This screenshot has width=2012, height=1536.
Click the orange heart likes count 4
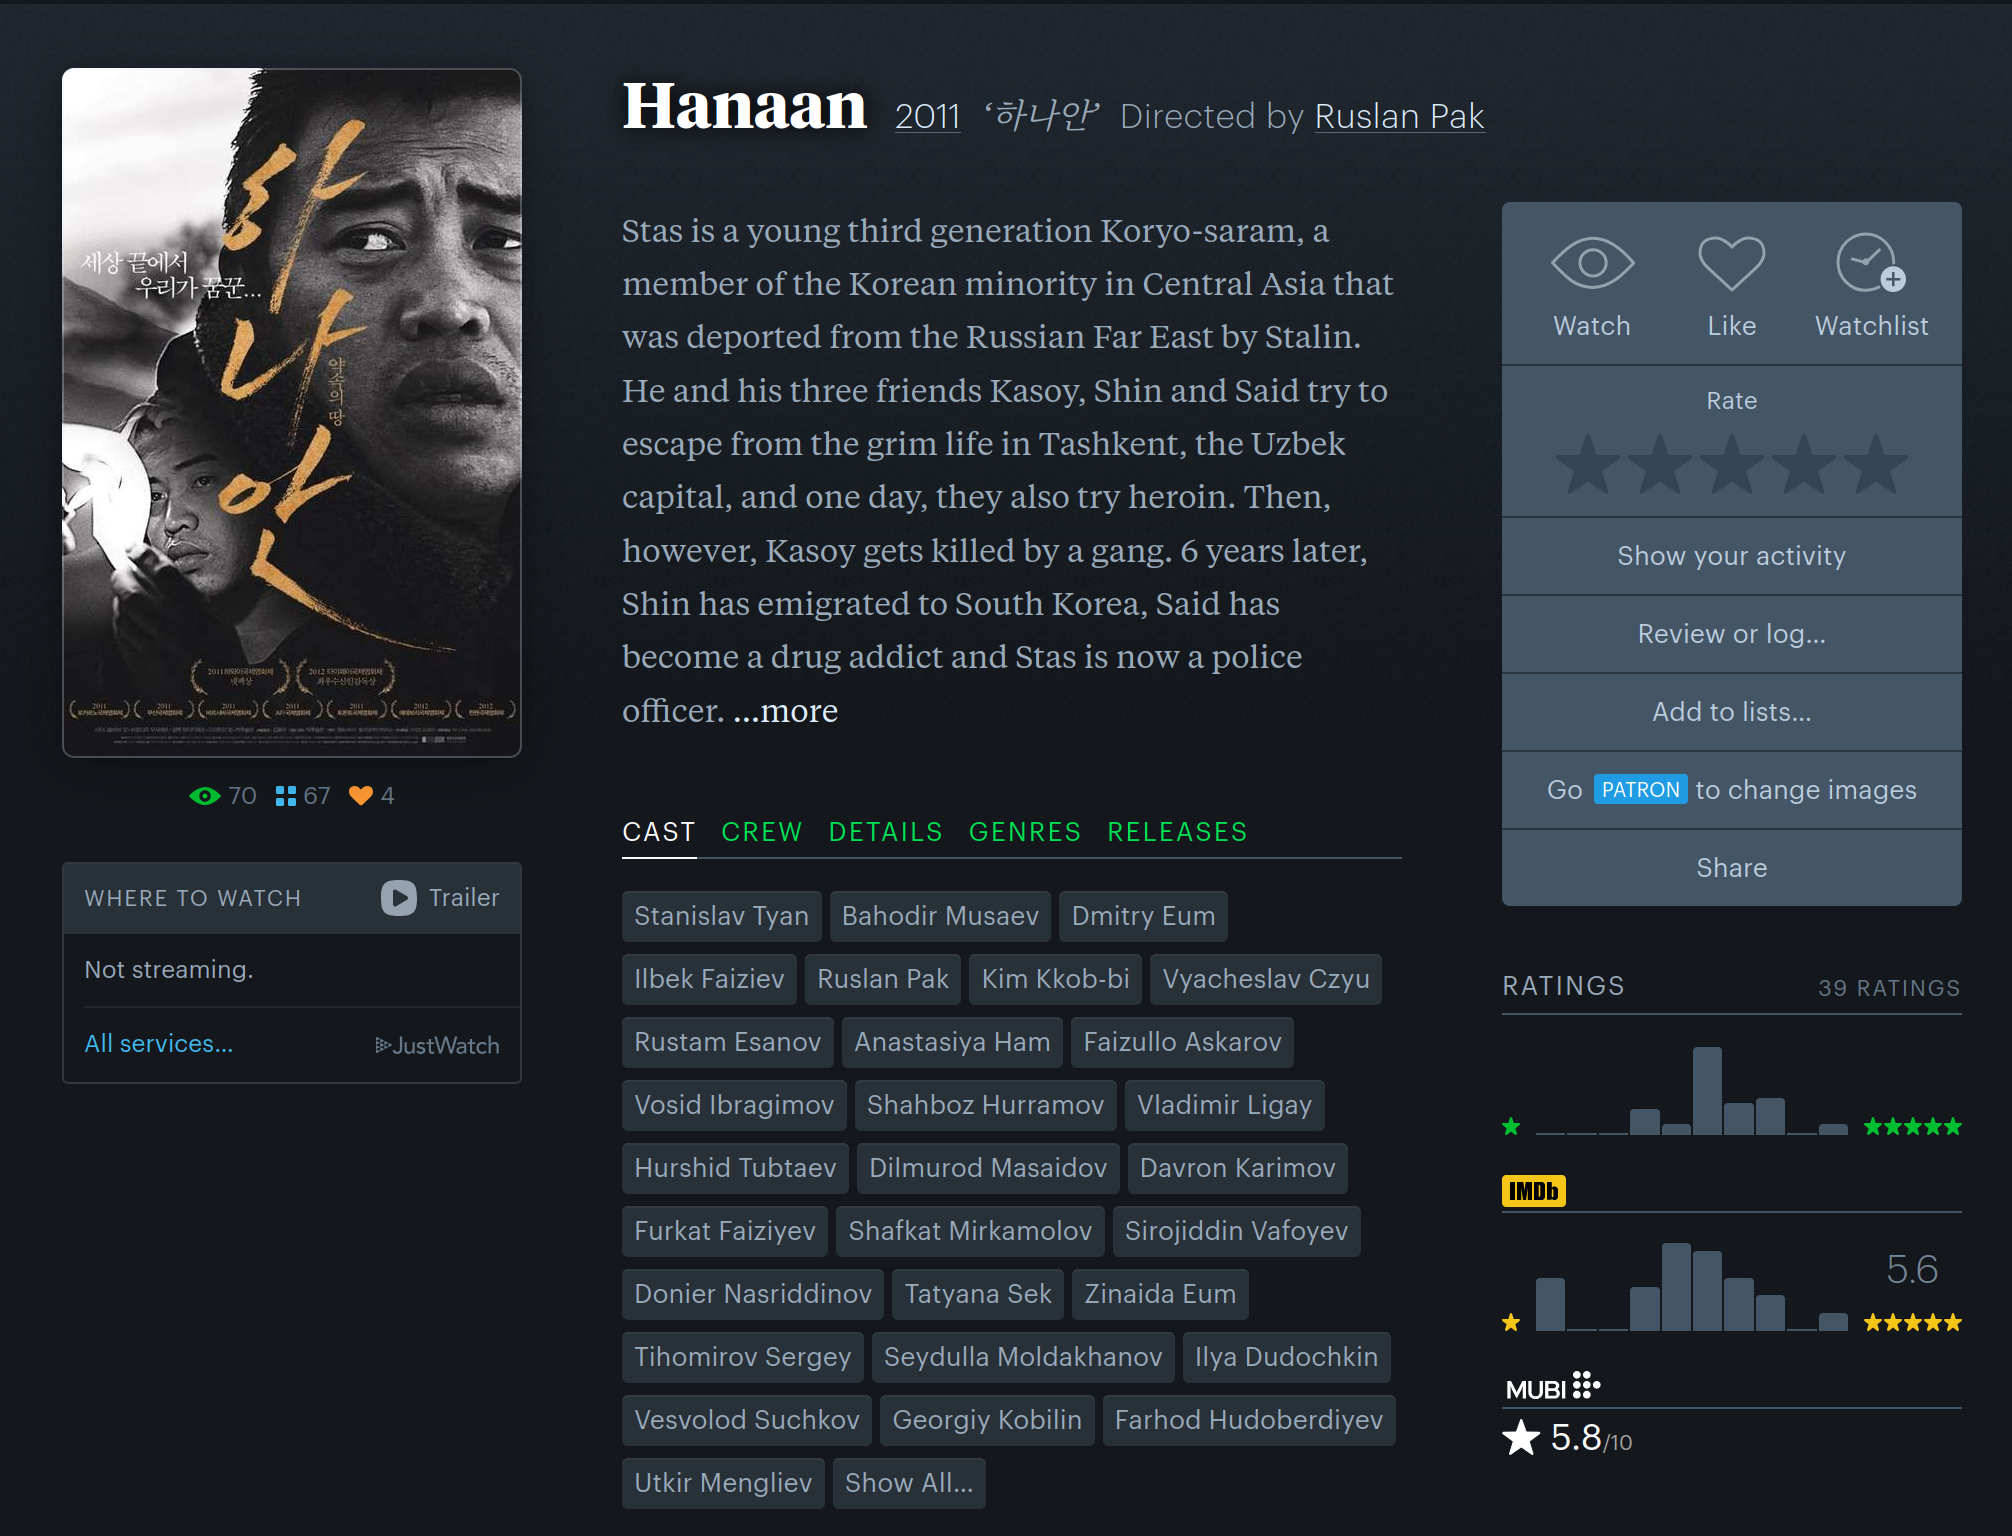(x=371, y=796)
